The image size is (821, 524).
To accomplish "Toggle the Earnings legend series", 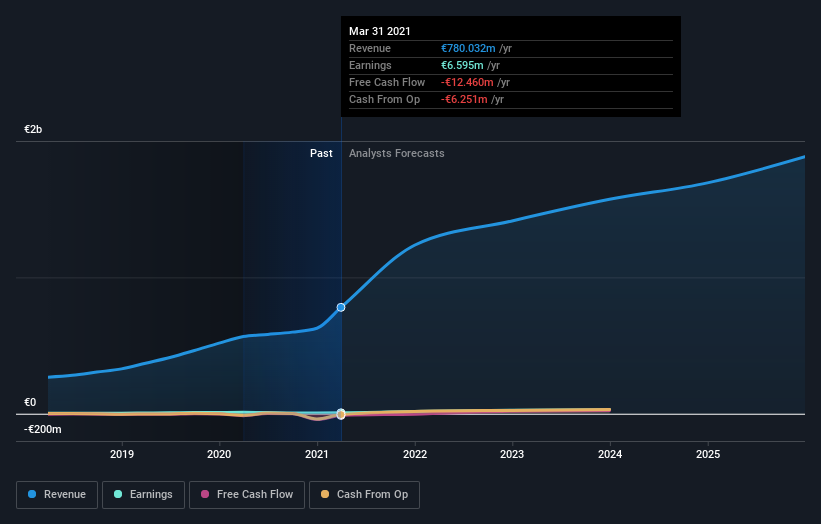I will coord(143,495).
